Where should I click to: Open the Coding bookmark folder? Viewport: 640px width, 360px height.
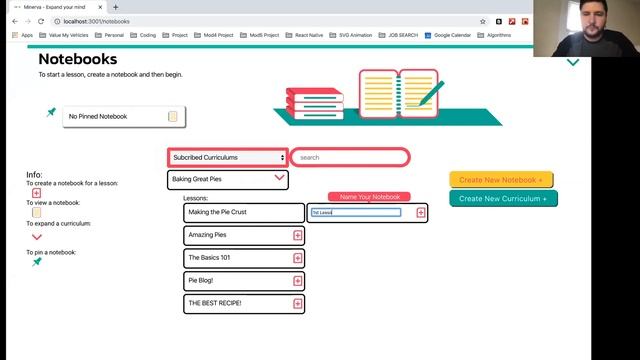pyautogui.click(x=143, y=35)
